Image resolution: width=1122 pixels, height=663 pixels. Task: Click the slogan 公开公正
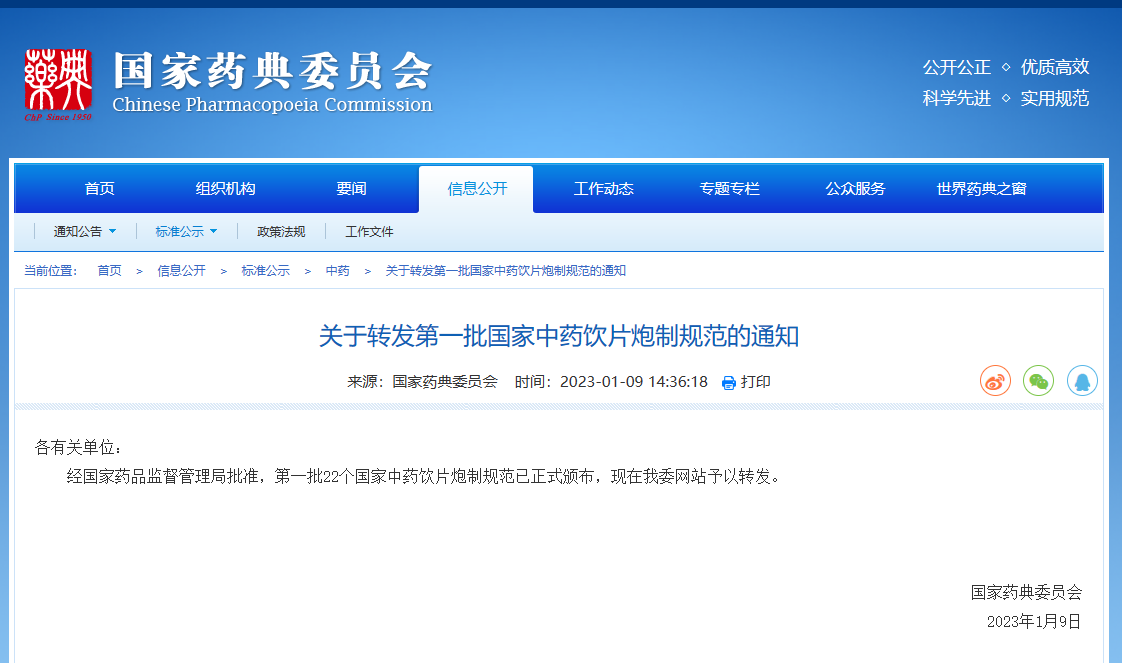[x=957, y=67]
